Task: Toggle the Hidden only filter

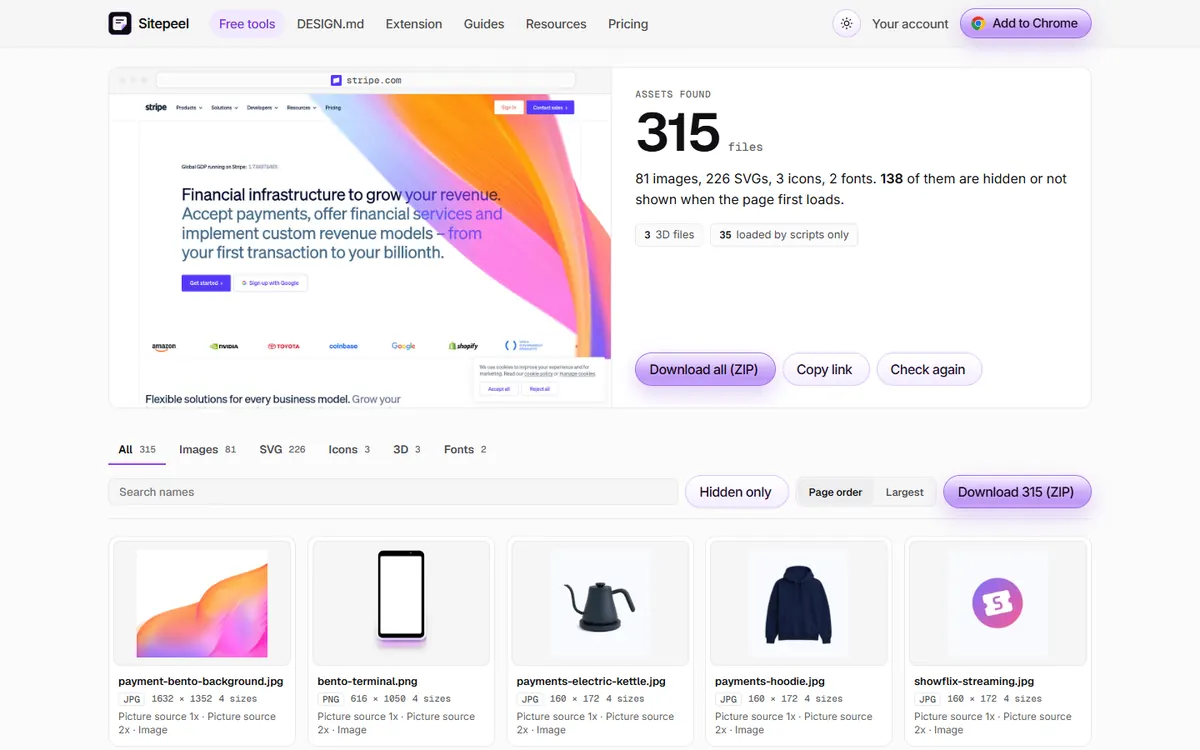Action: [x=735, y=492]
